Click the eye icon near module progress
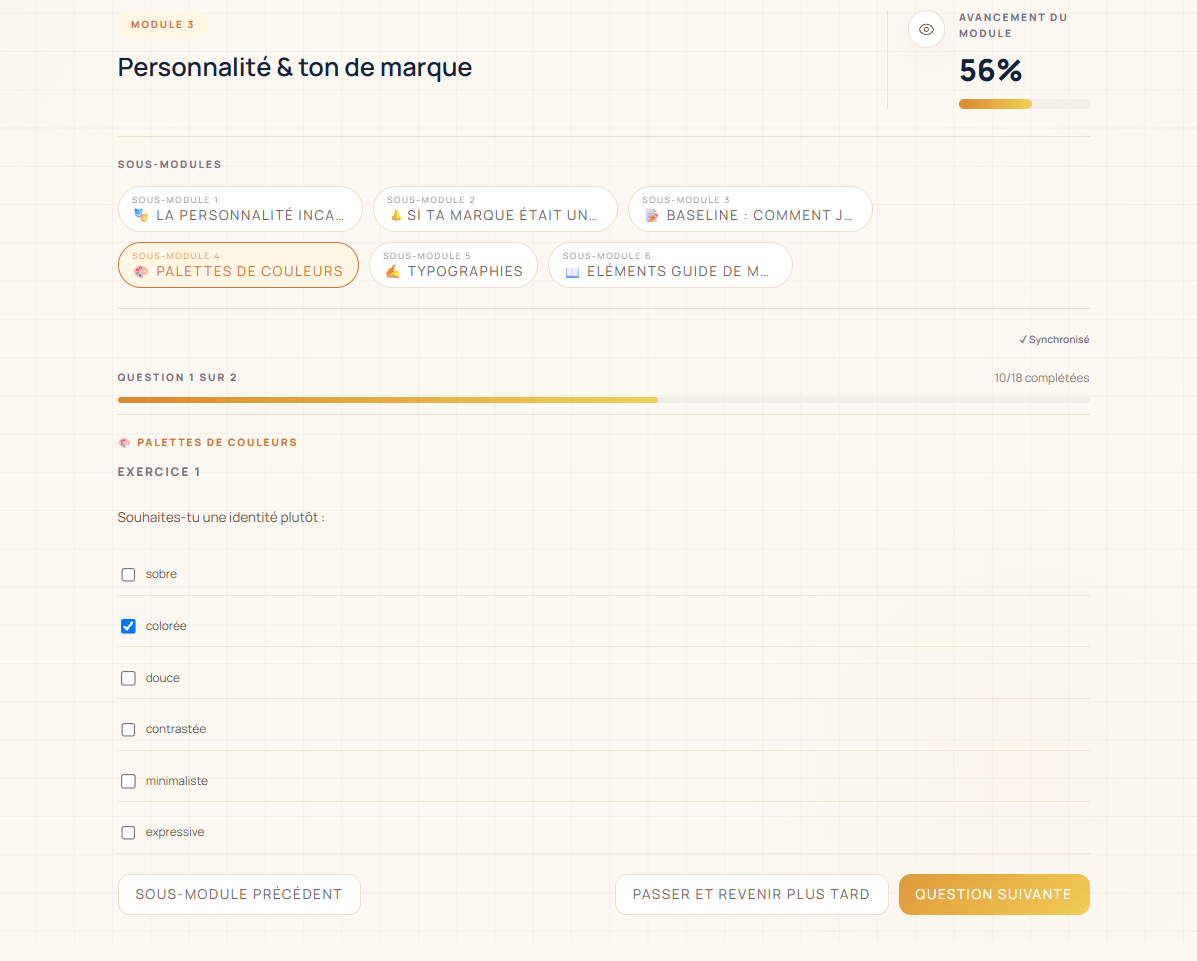 pos(926,30)
